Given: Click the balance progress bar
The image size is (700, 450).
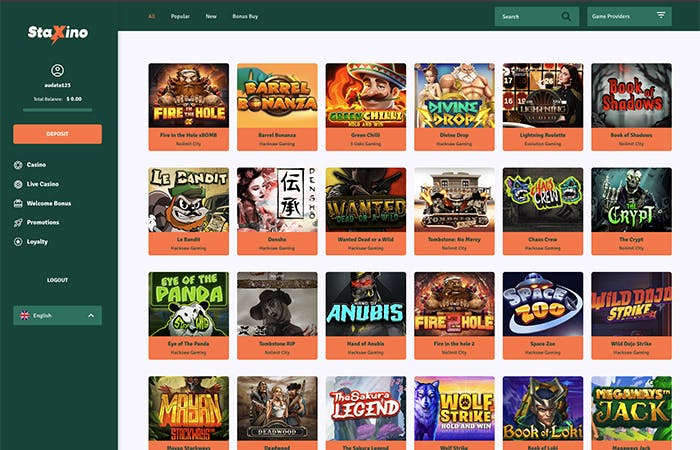Looking at the screenshot, I should point(58,109).
